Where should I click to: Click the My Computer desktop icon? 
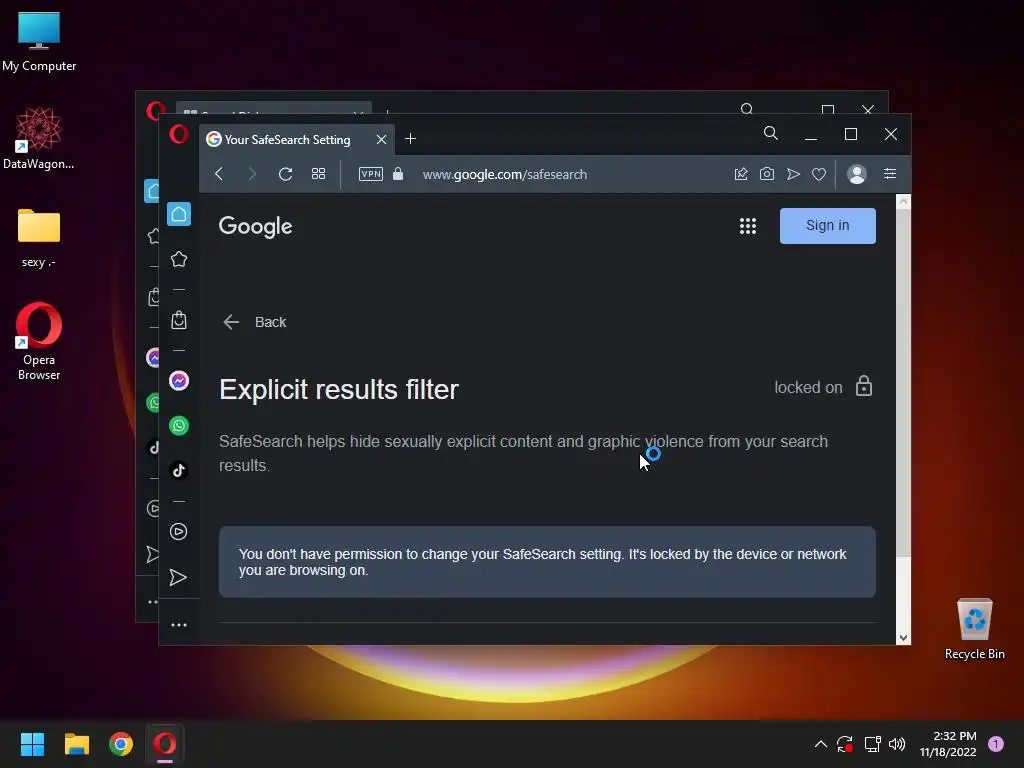pos(39,41)
